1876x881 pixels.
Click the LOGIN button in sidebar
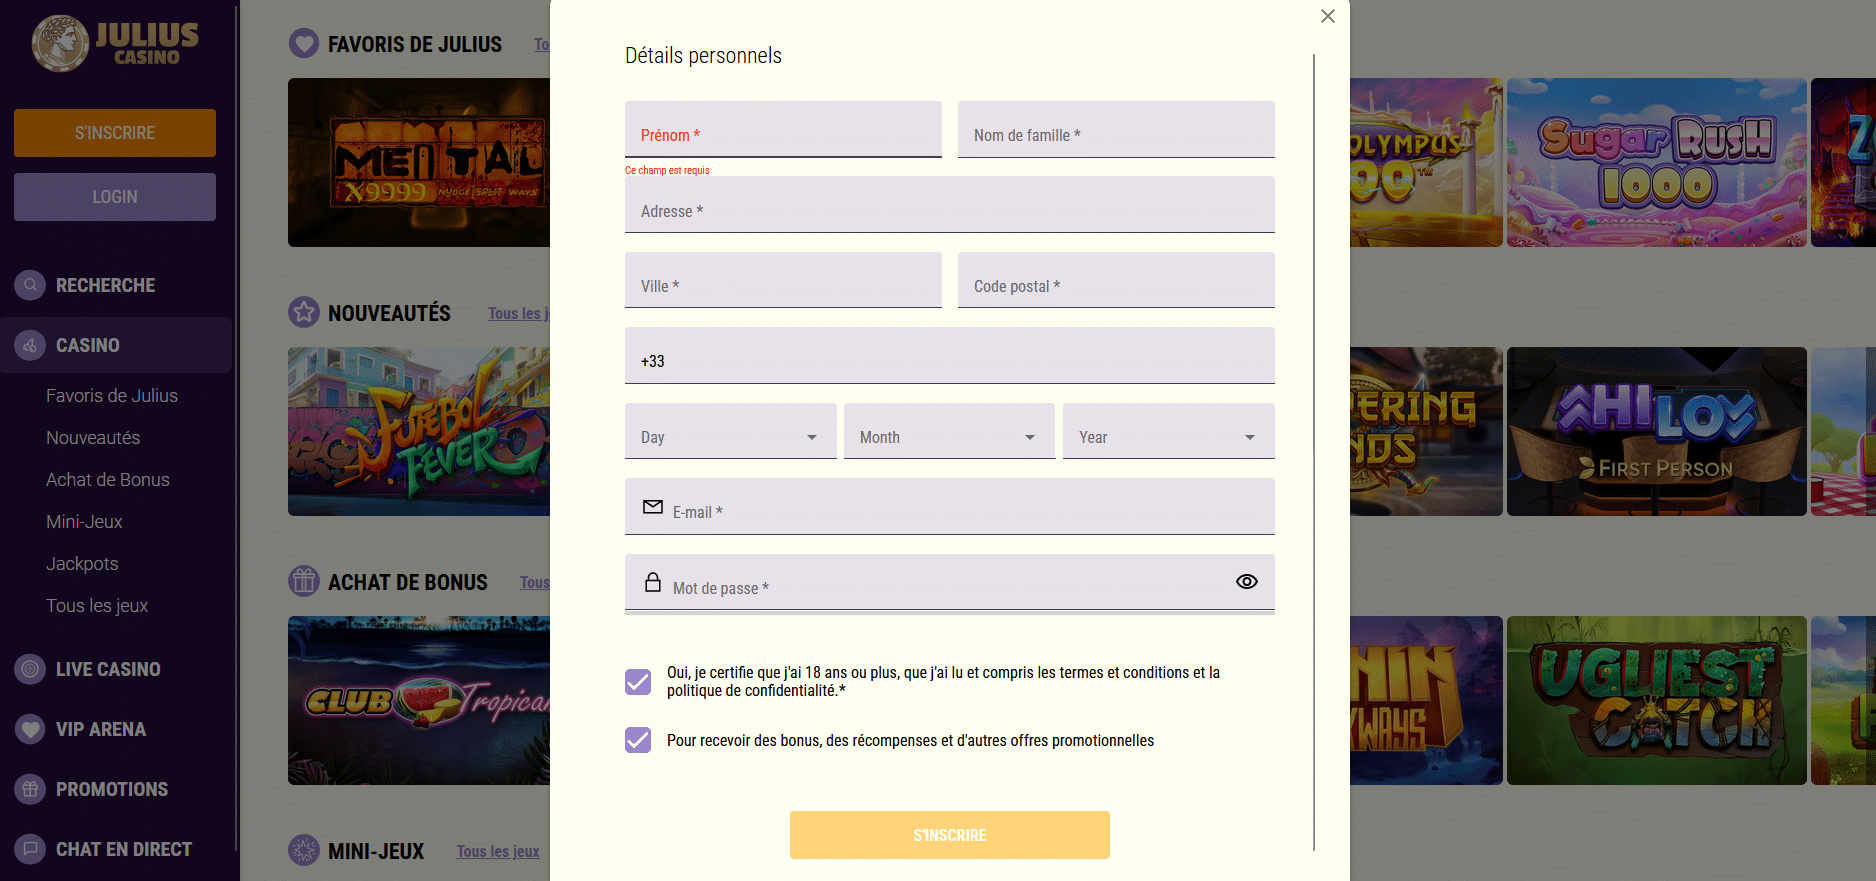115,197
